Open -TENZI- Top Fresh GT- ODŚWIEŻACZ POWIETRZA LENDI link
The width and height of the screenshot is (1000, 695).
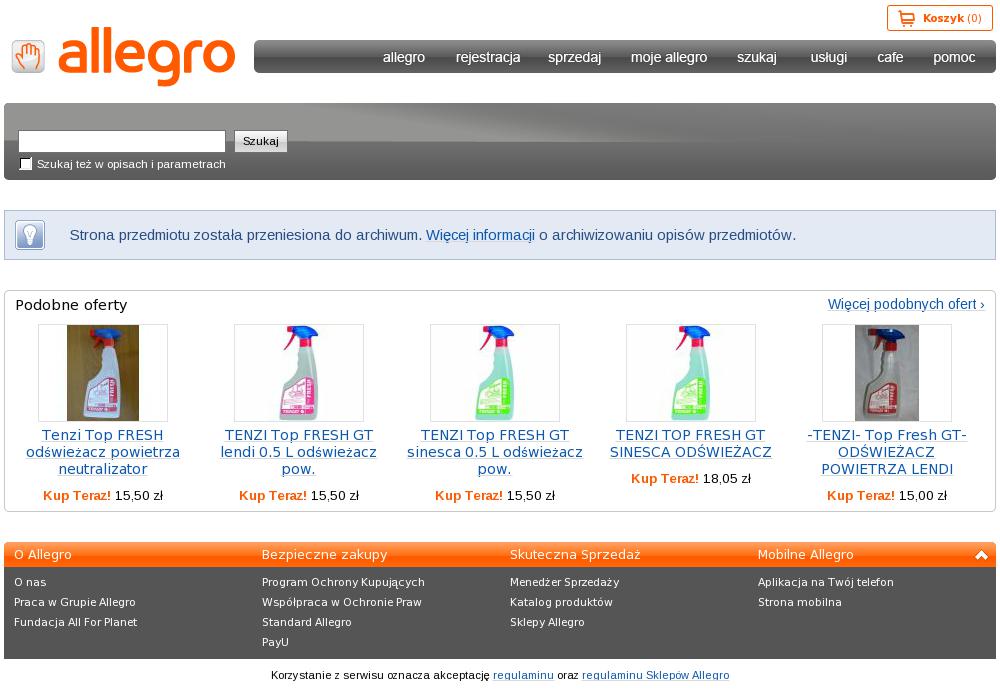click(x=886, y=452)
